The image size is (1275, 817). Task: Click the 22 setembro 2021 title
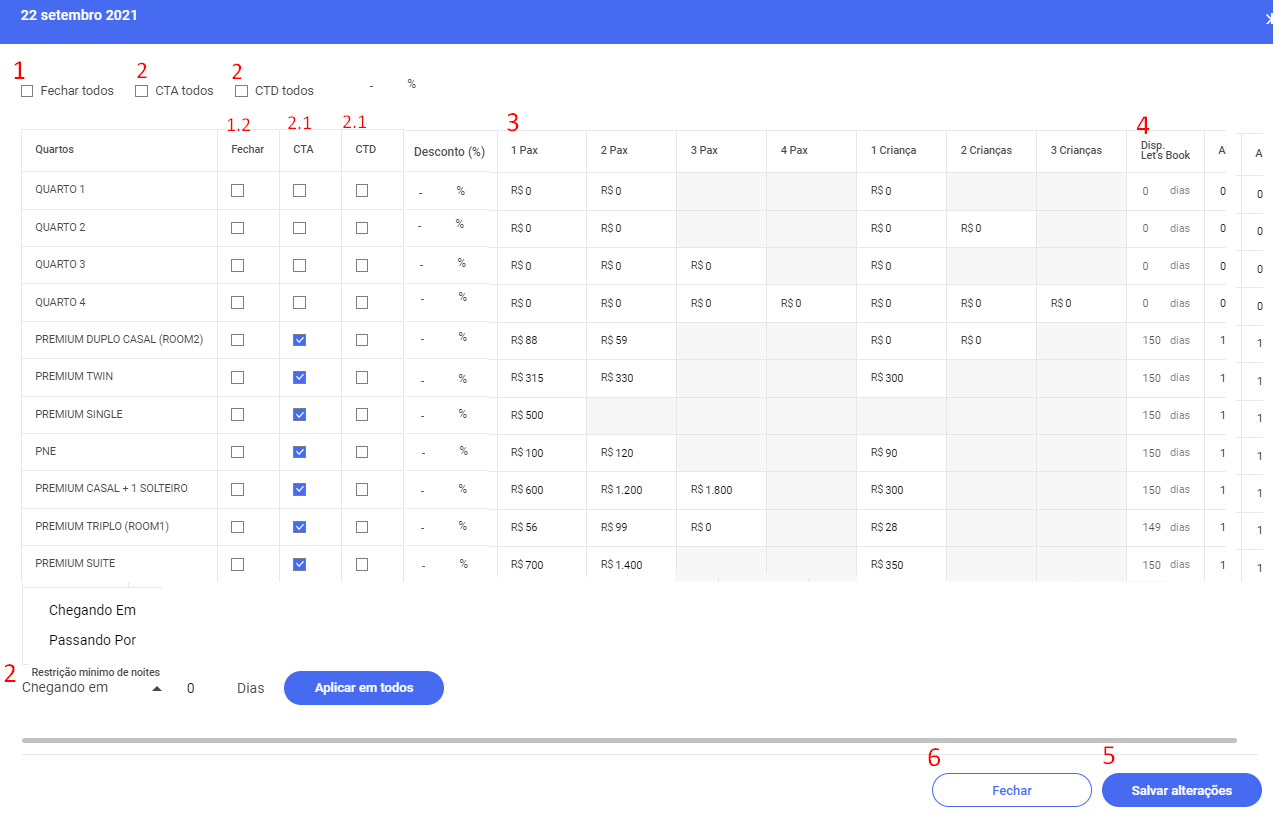(x=79, y=16)
